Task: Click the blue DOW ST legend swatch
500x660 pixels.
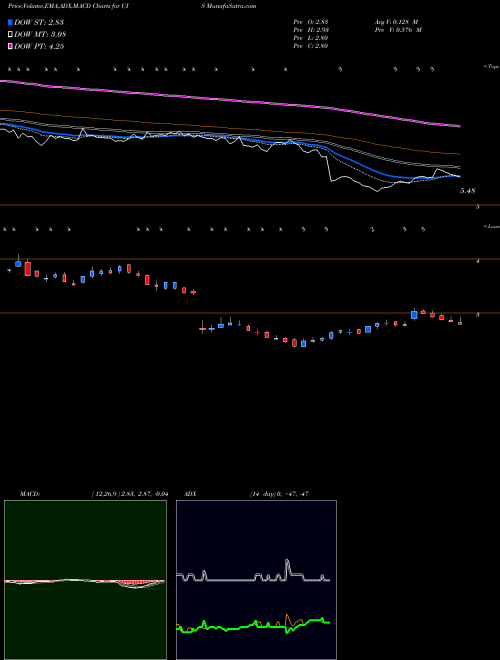Action: pos(11,22)
